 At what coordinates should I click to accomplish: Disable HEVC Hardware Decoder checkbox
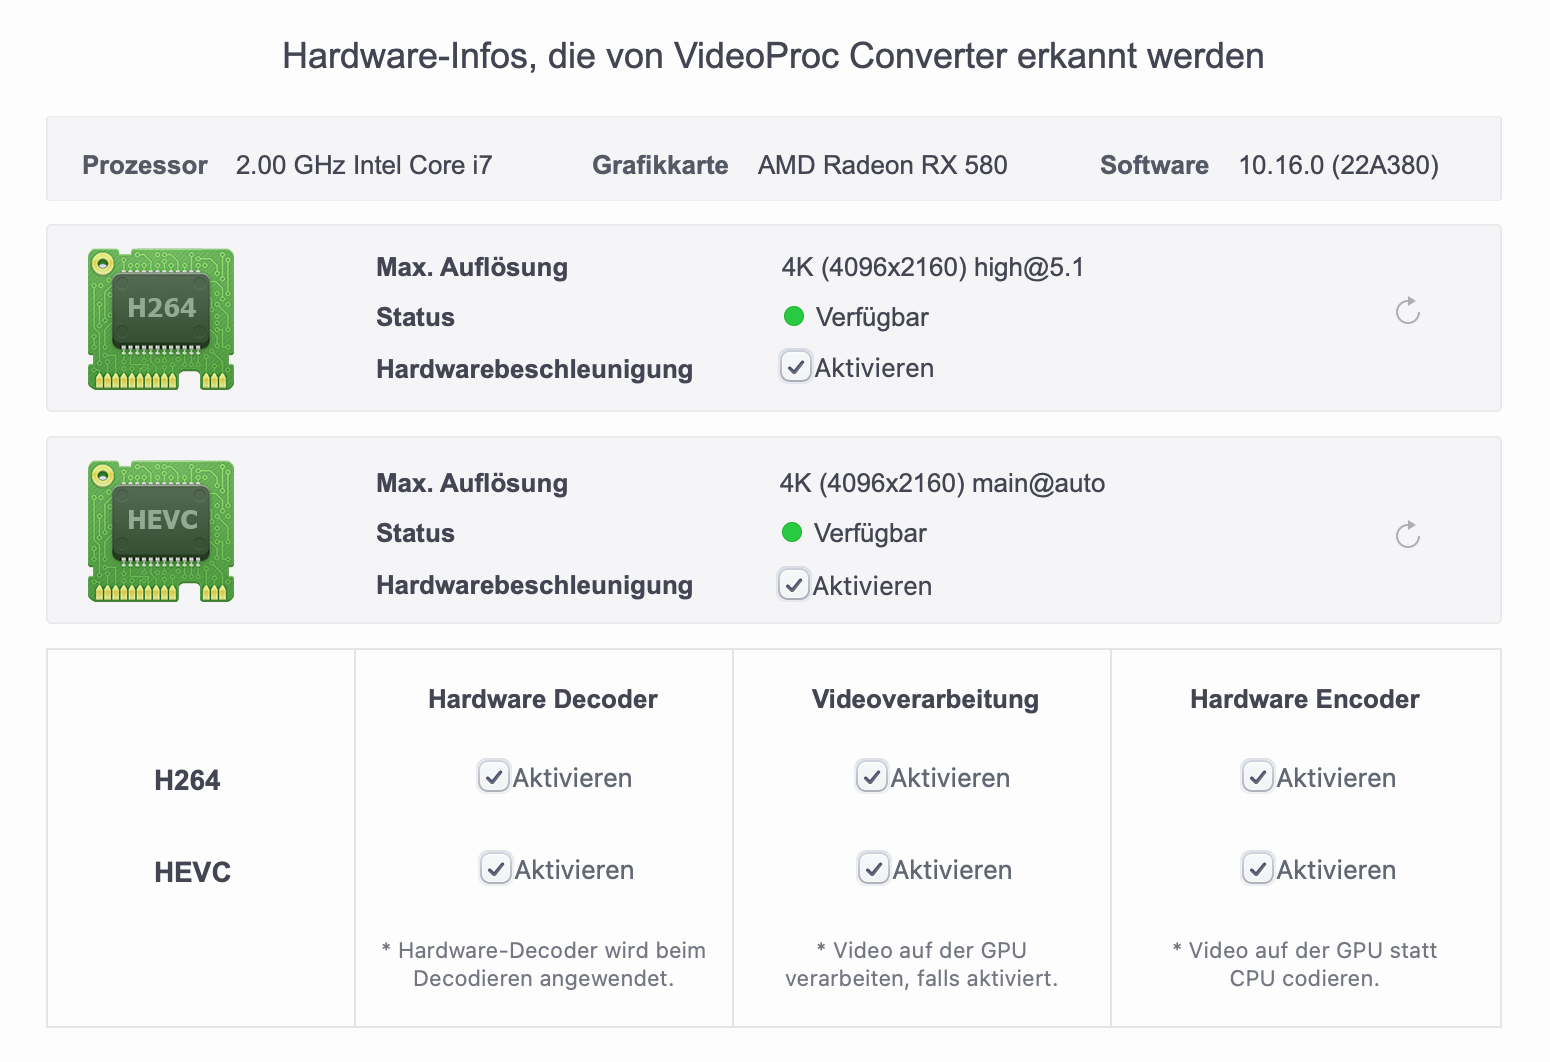(x=496, y=868)
